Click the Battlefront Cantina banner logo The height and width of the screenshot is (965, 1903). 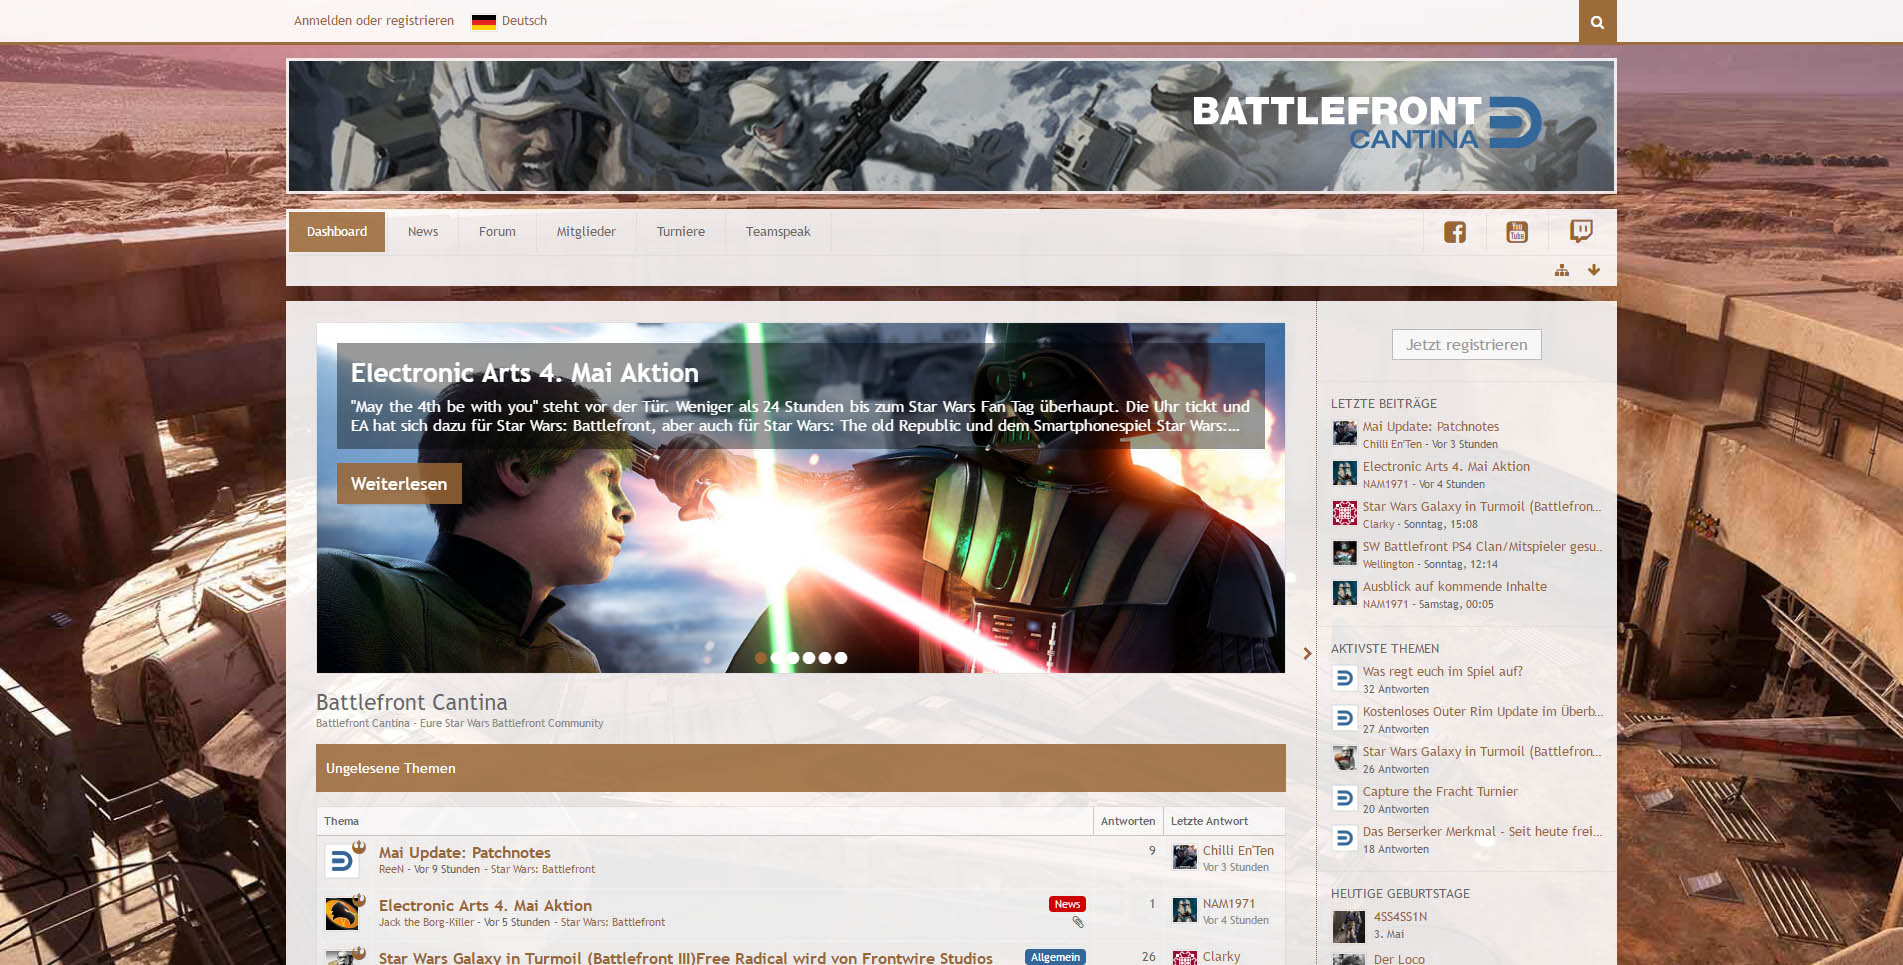(1366, 123)
